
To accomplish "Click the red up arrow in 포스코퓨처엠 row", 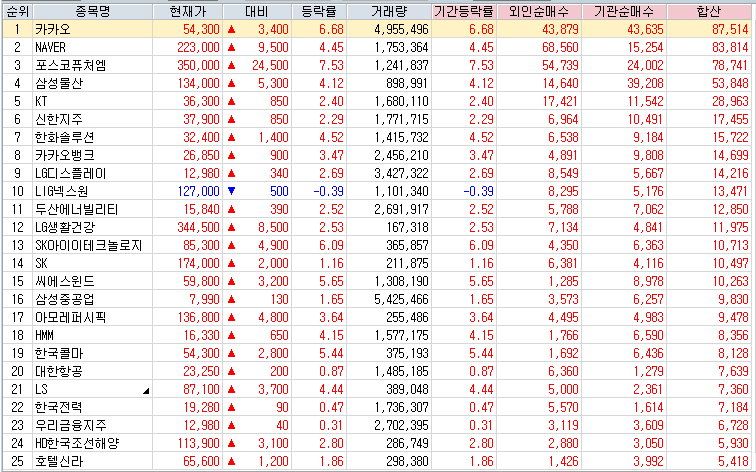I will (x=231, y=65).
